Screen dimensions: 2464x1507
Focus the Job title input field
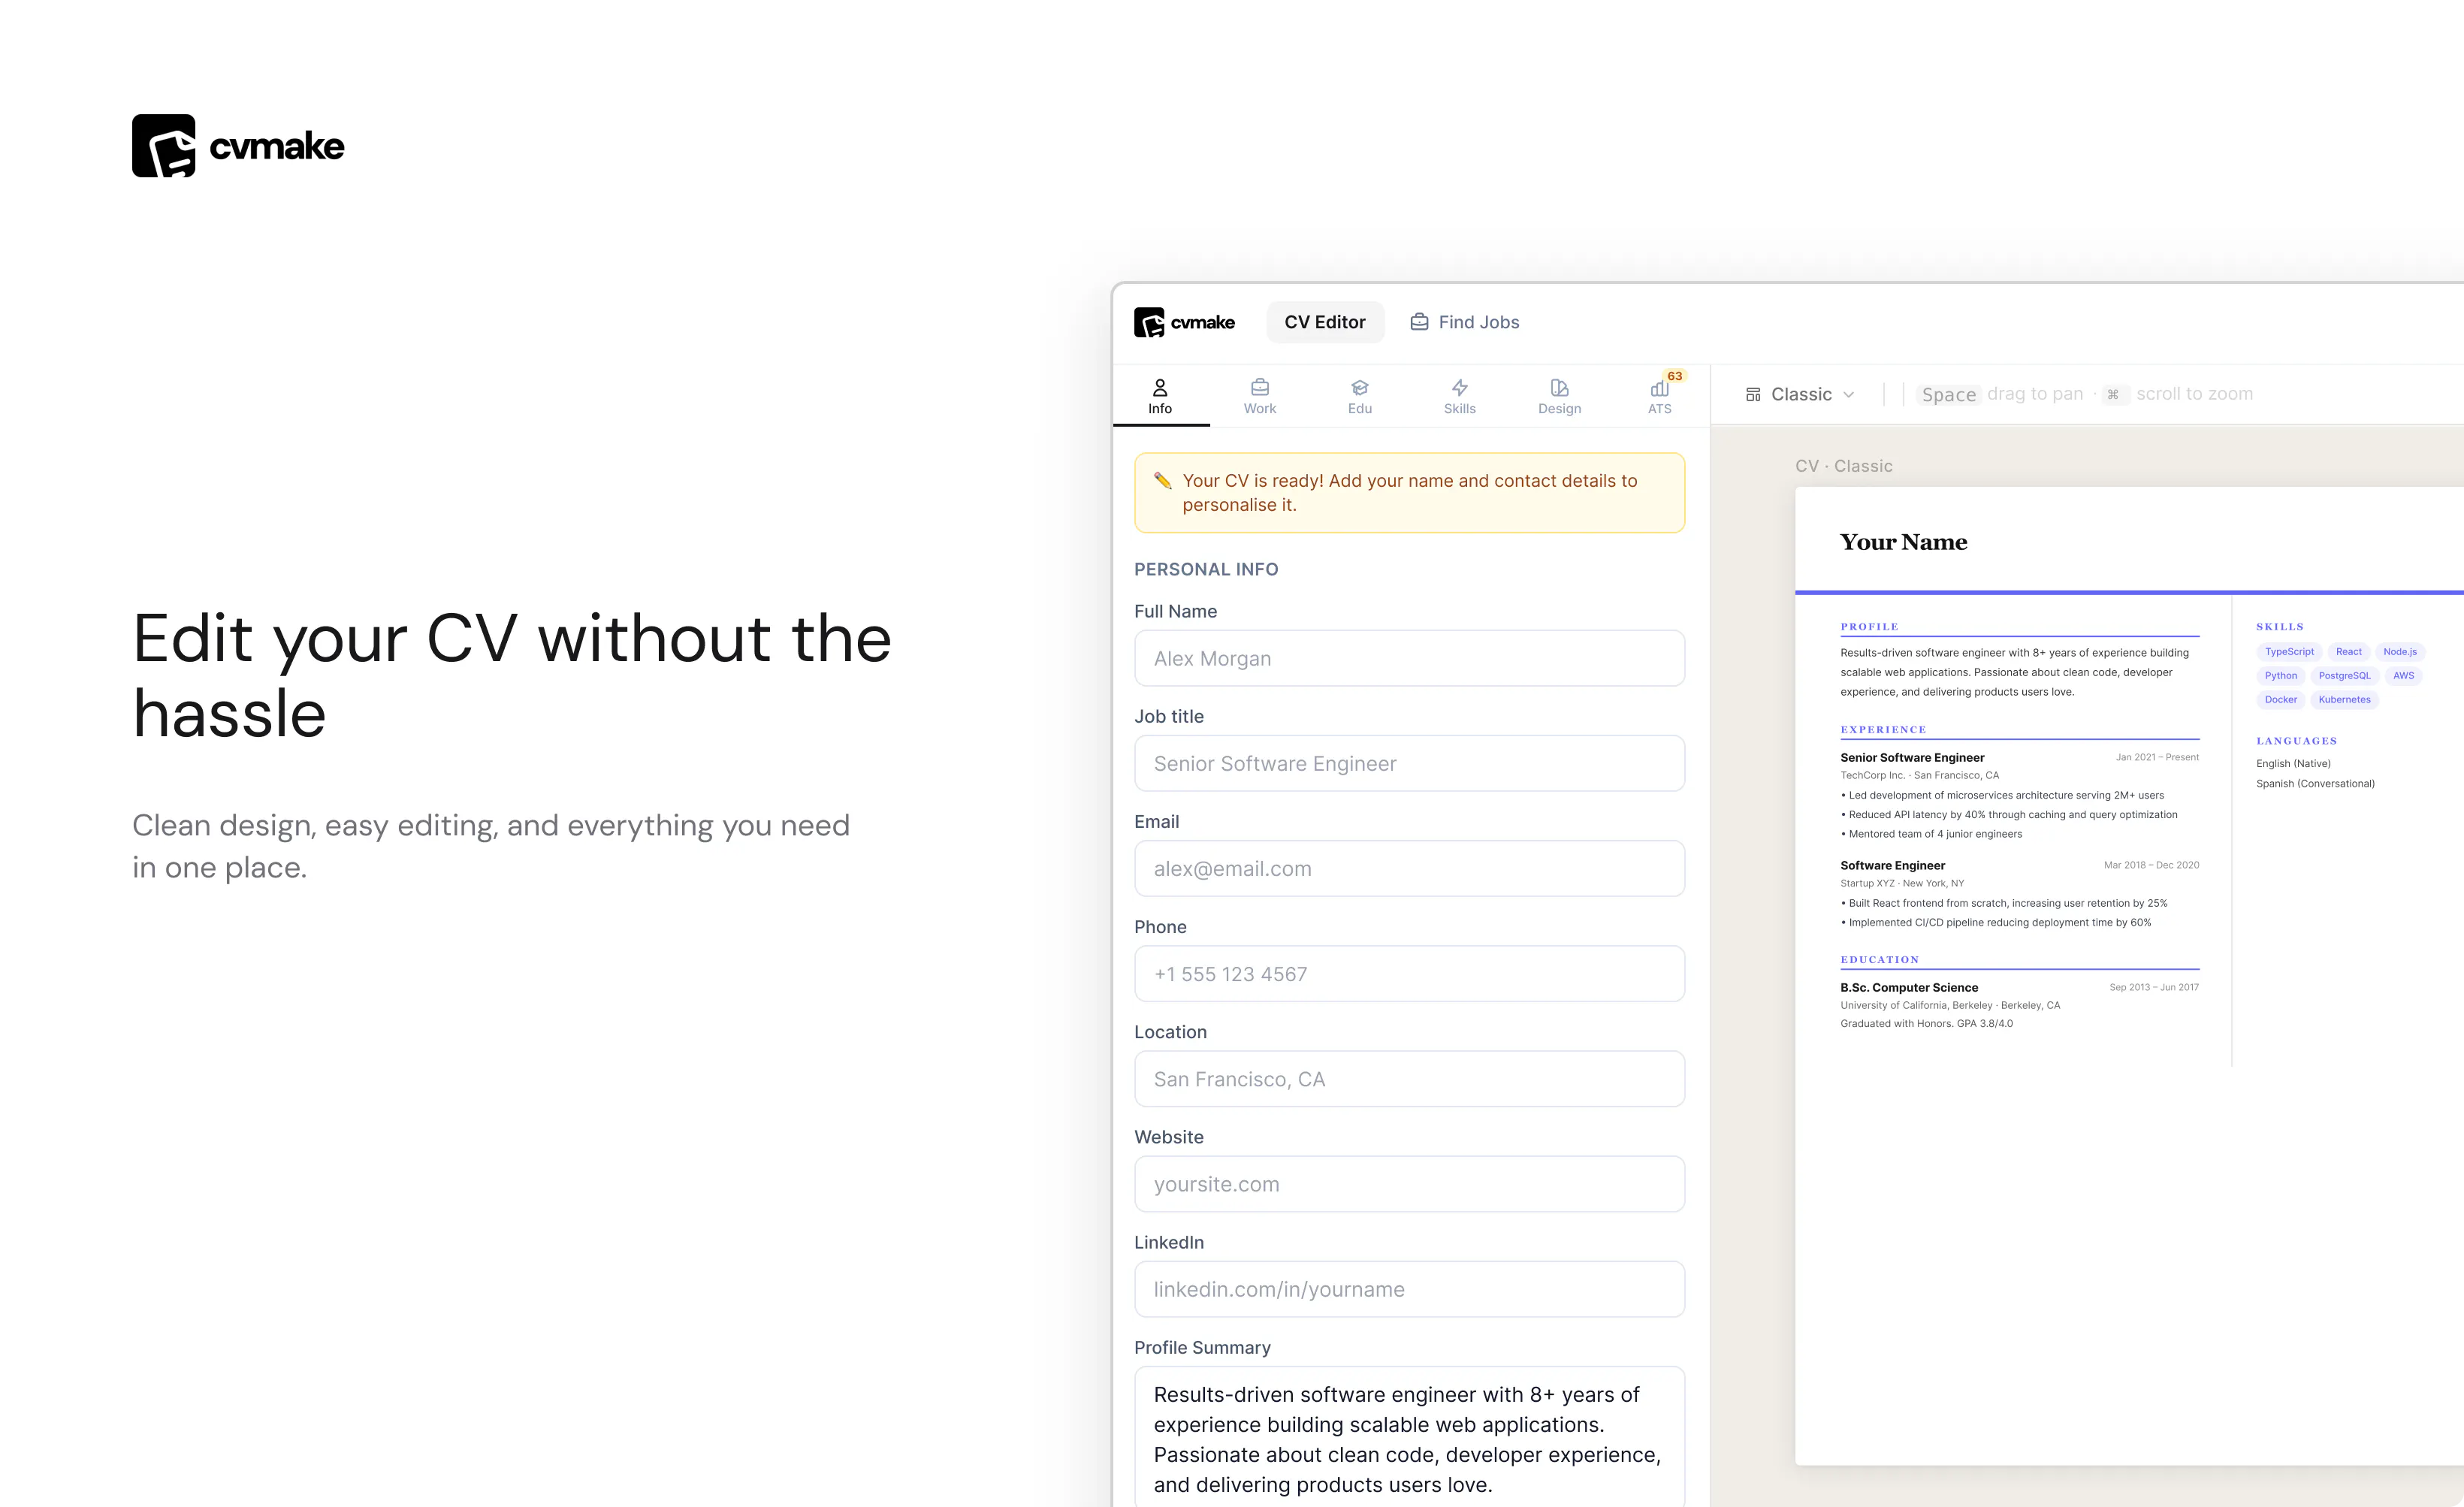[x=1409, y=763]
